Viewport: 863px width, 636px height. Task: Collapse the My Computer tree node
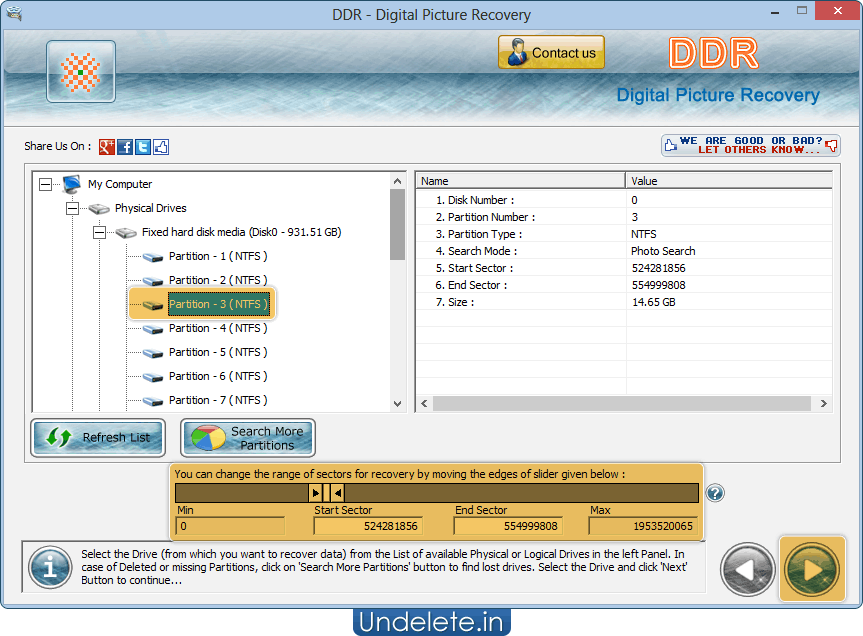pyautogui.click(x=46, y=184)
